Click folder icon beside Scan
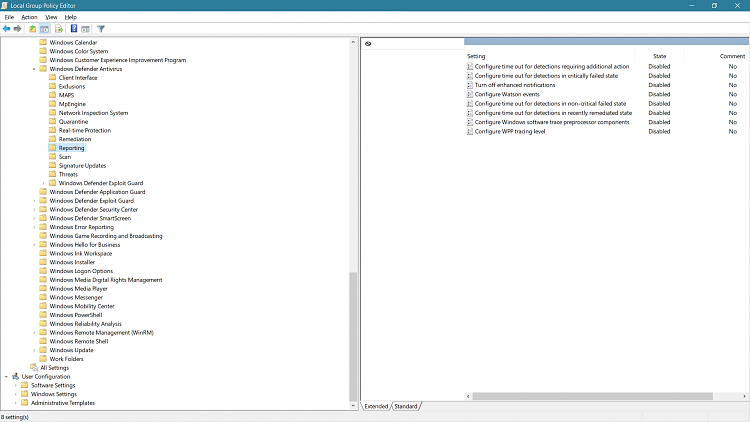 tap(53, 156)
